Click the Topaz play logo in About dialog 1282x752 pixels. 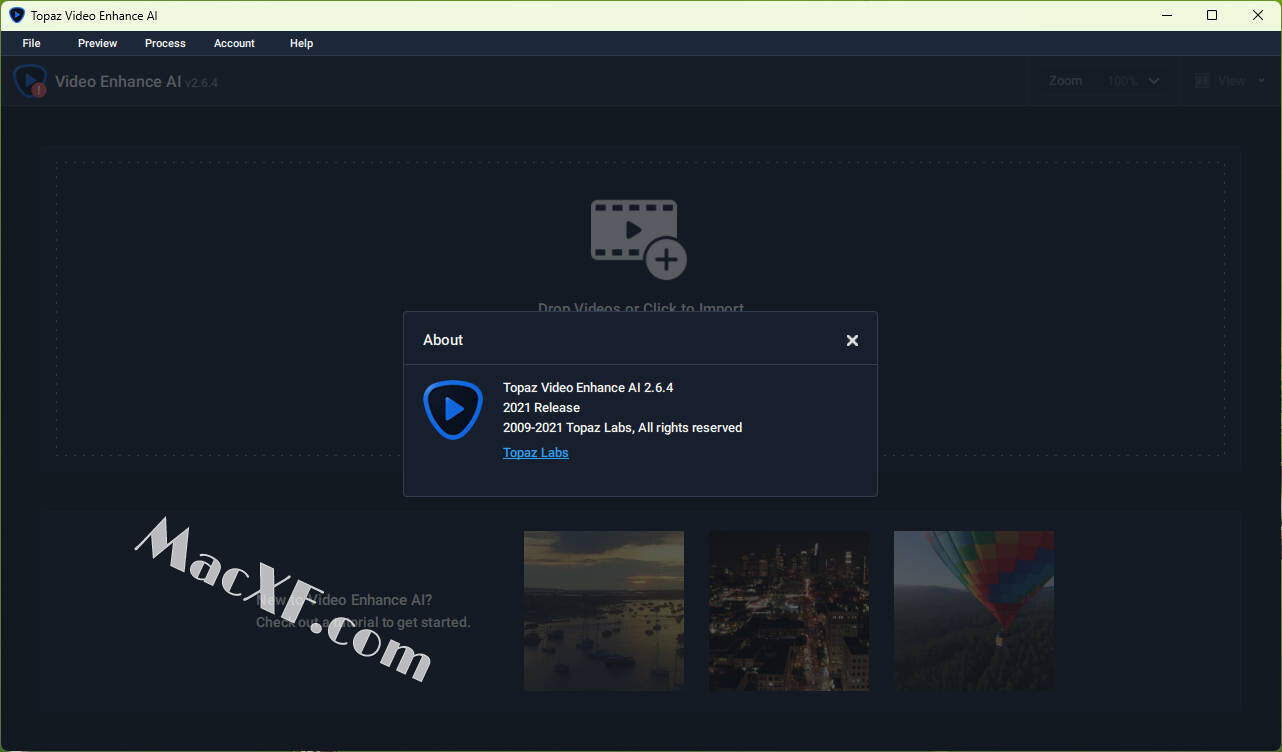pos(453,409)
